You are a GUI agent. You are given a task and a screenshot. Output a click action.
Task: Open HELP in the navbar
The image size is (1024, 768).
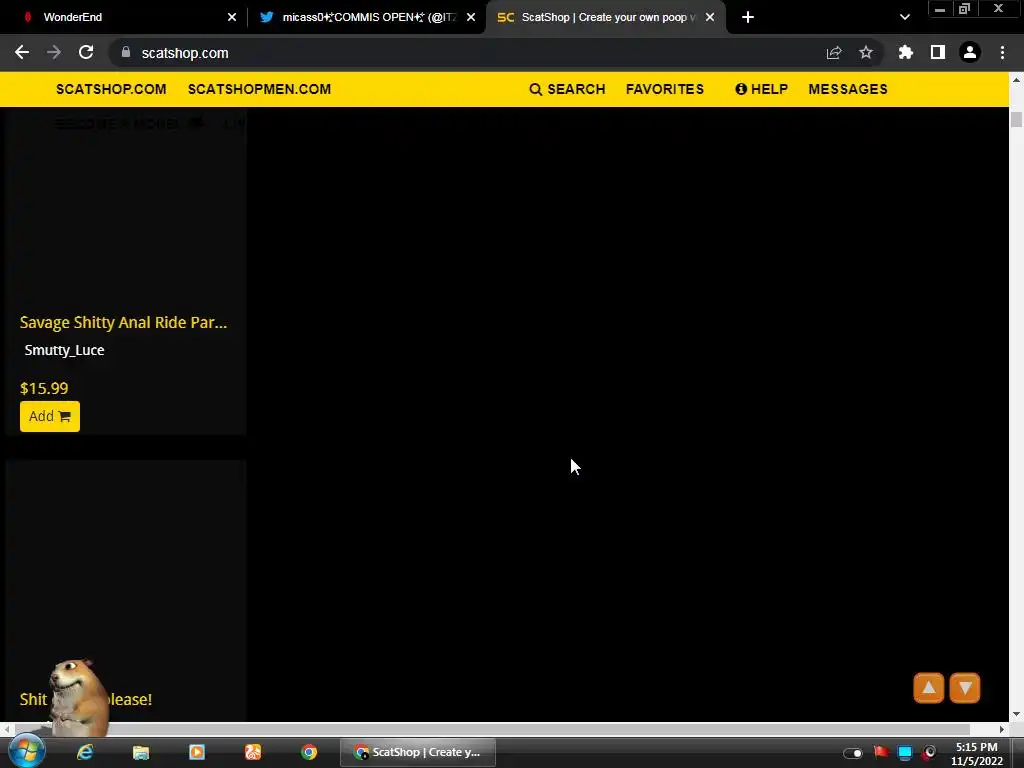tap(761, 89)
